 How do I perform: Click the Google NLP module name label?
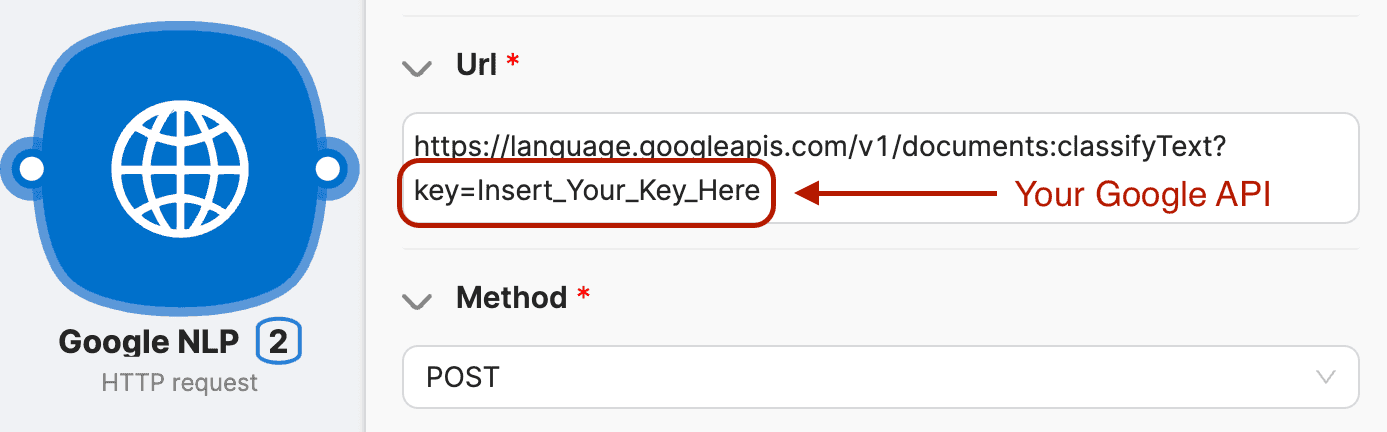149,343
